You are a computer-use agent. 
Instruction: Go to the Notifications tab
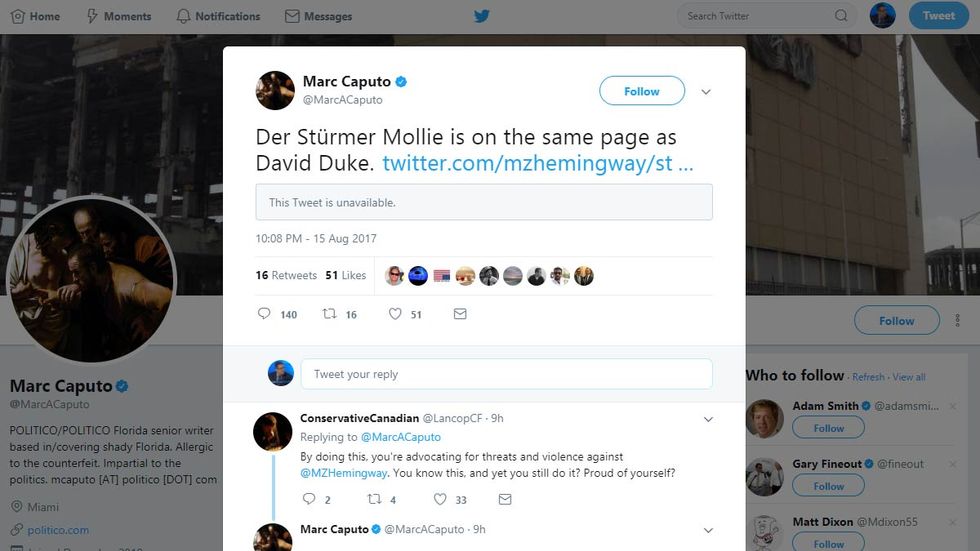(x=217, y=16)
